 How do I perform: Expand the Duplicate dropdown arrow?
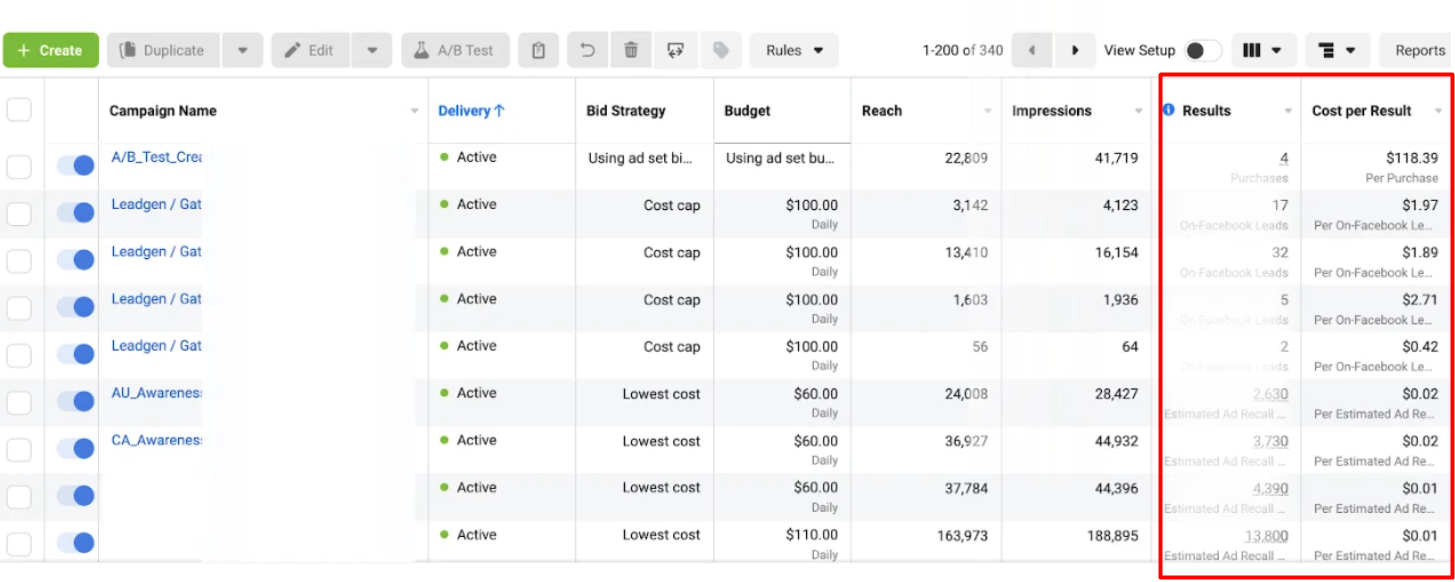[x=242, y=50]
